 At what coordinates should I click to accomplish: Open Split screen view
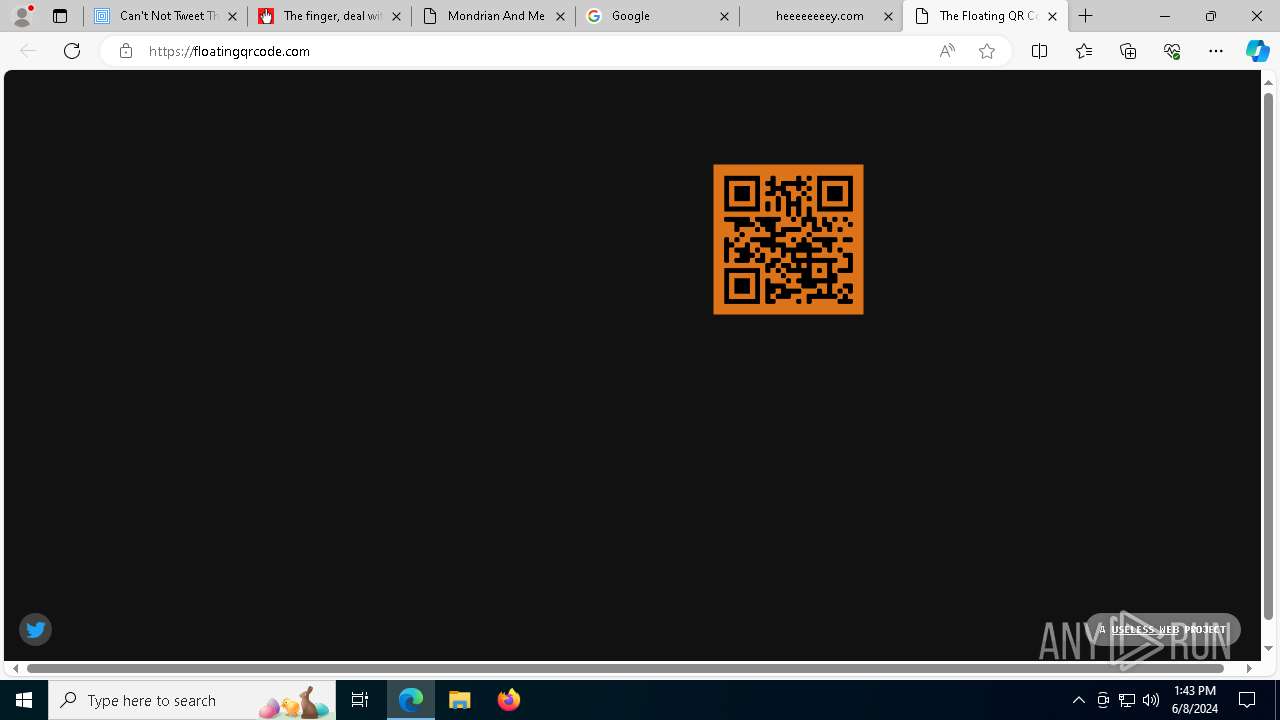1039,51
